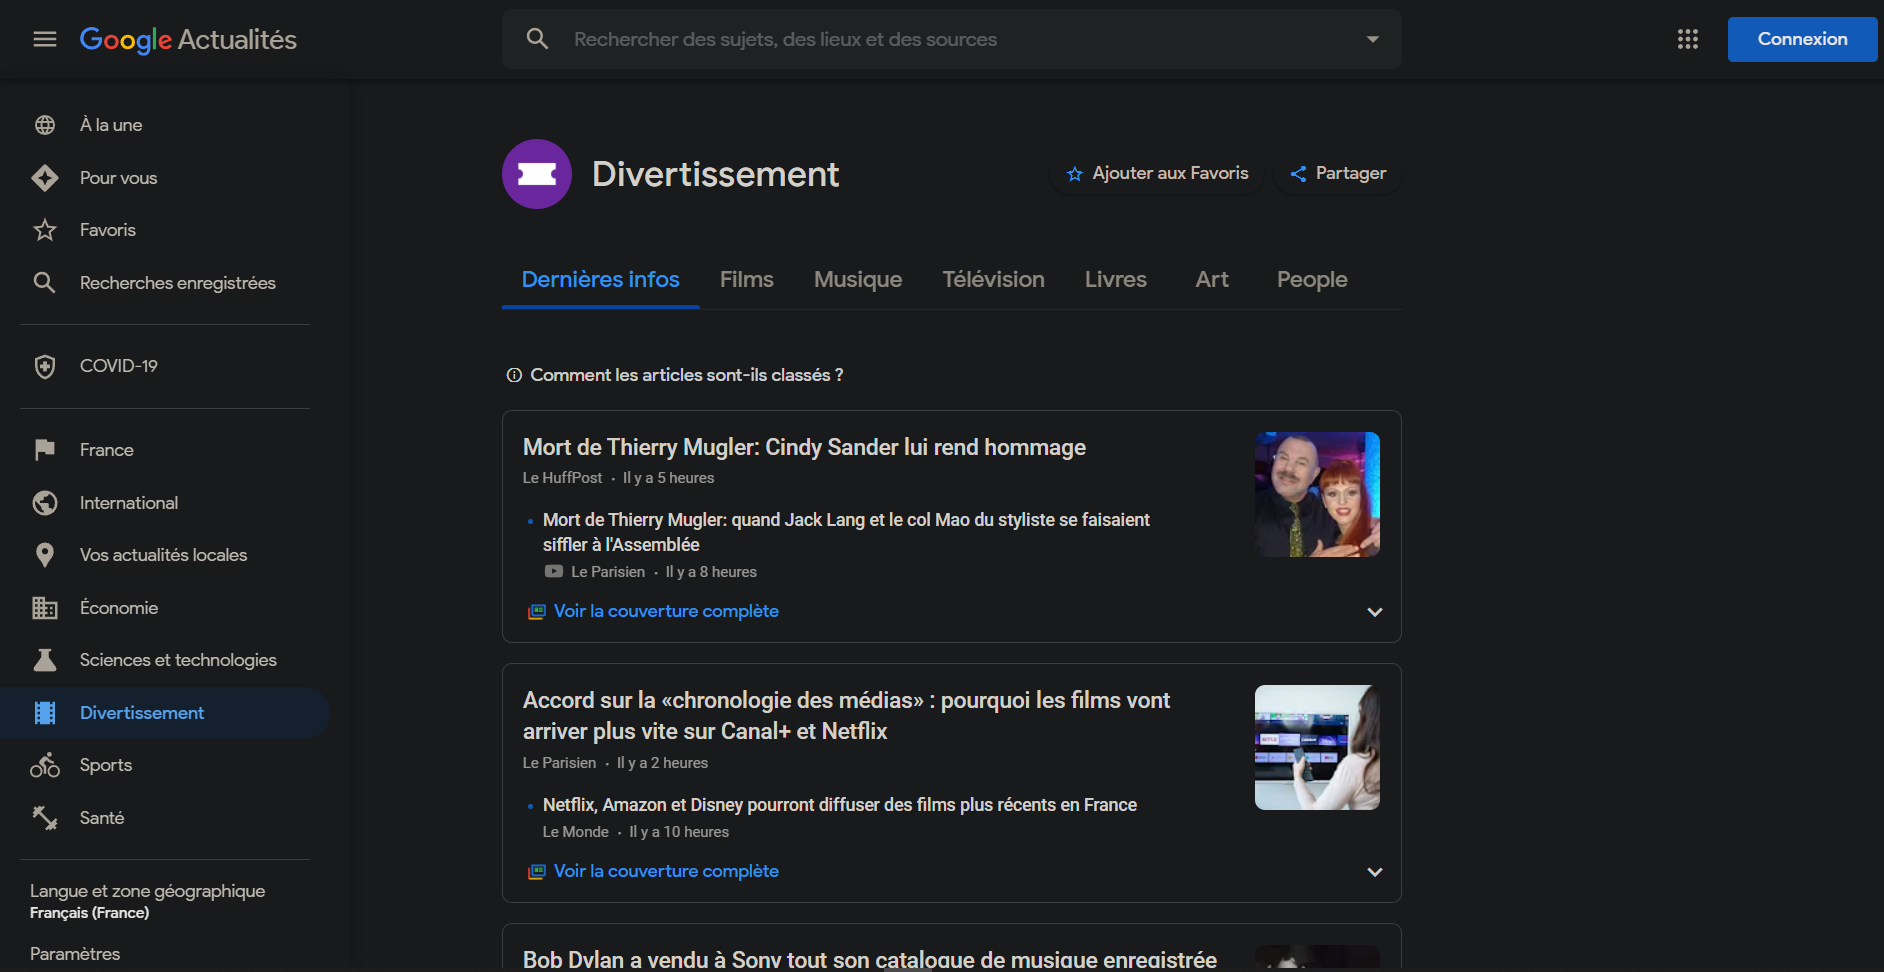1884x972 pixels.
Task: Expand search options dropdown arrow
Action: click(x=1372, y=39)
